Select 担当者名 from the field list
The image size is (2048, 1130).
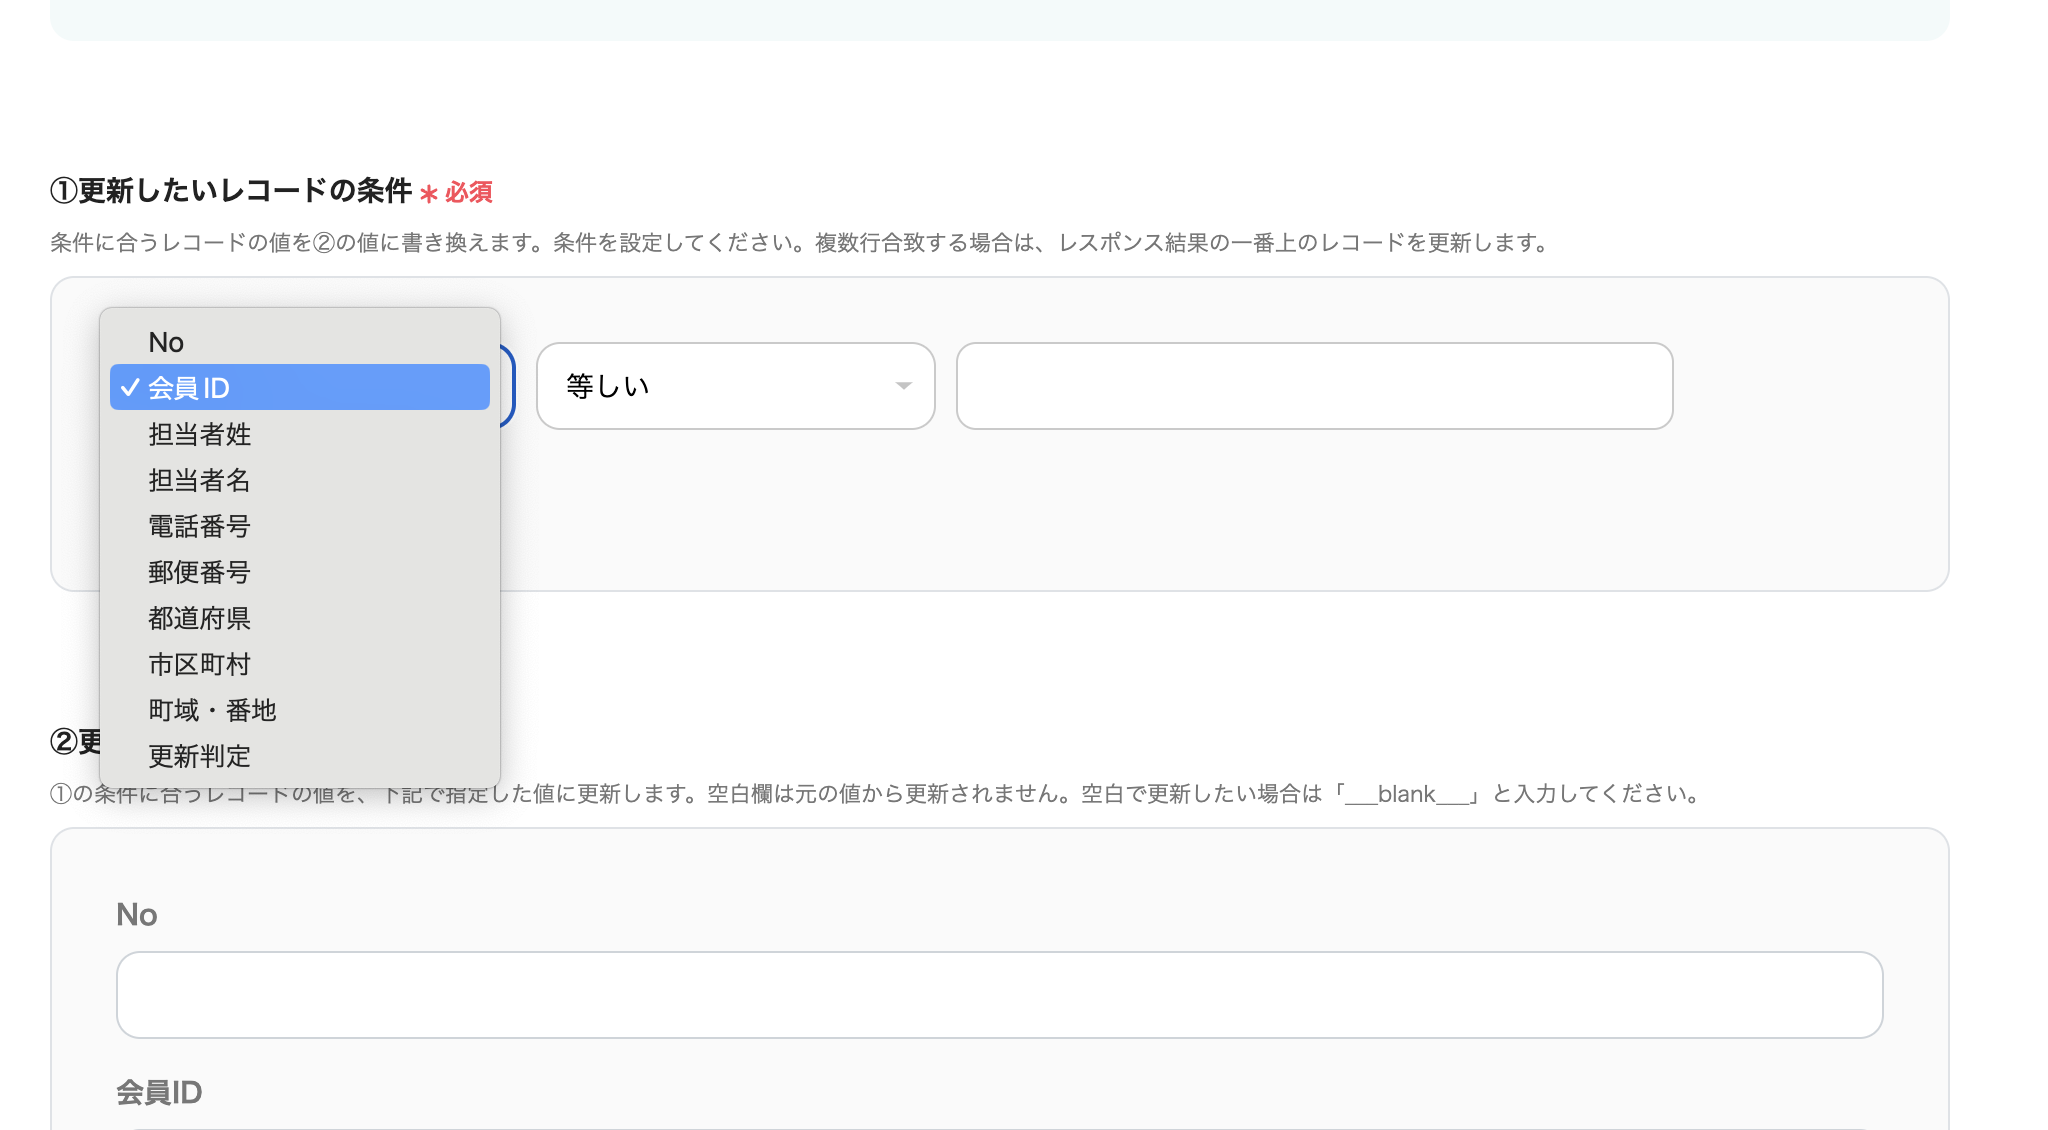coord(199,480)
